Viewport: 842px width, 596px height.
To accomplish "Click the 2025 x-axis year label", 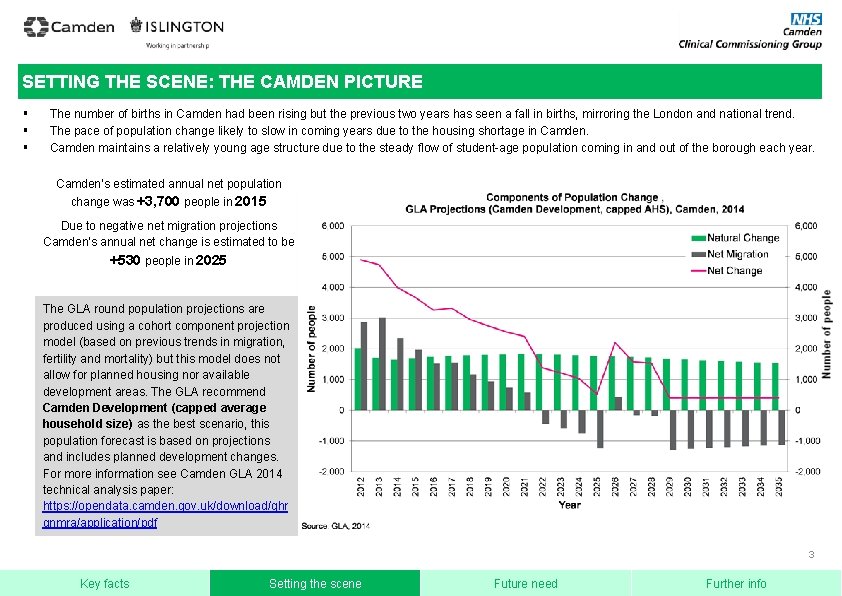I will 597,486.
